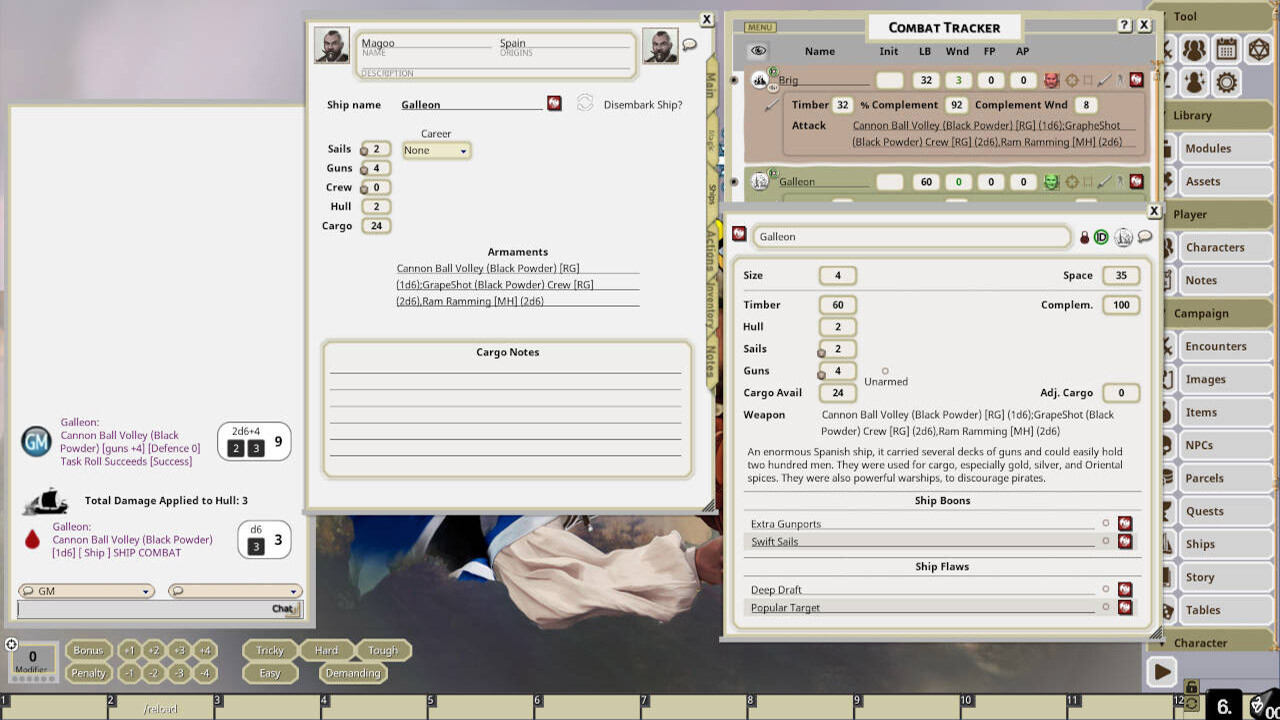Open the Career dropdown currently set to None
The height and width of the screenshot is (720, 1280).
(436, 150)
